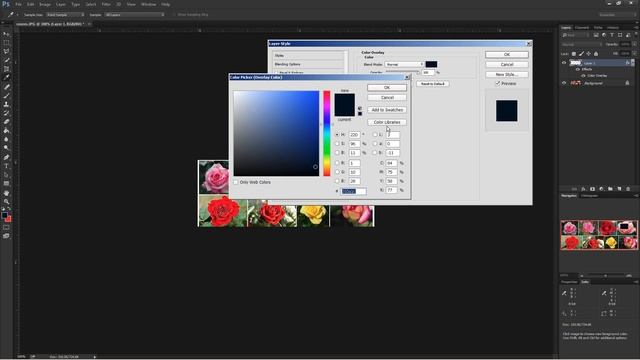Open the layer blending mode dropdown in Layers panel
This screenshot has width=640, height=360.
[581, 44]
